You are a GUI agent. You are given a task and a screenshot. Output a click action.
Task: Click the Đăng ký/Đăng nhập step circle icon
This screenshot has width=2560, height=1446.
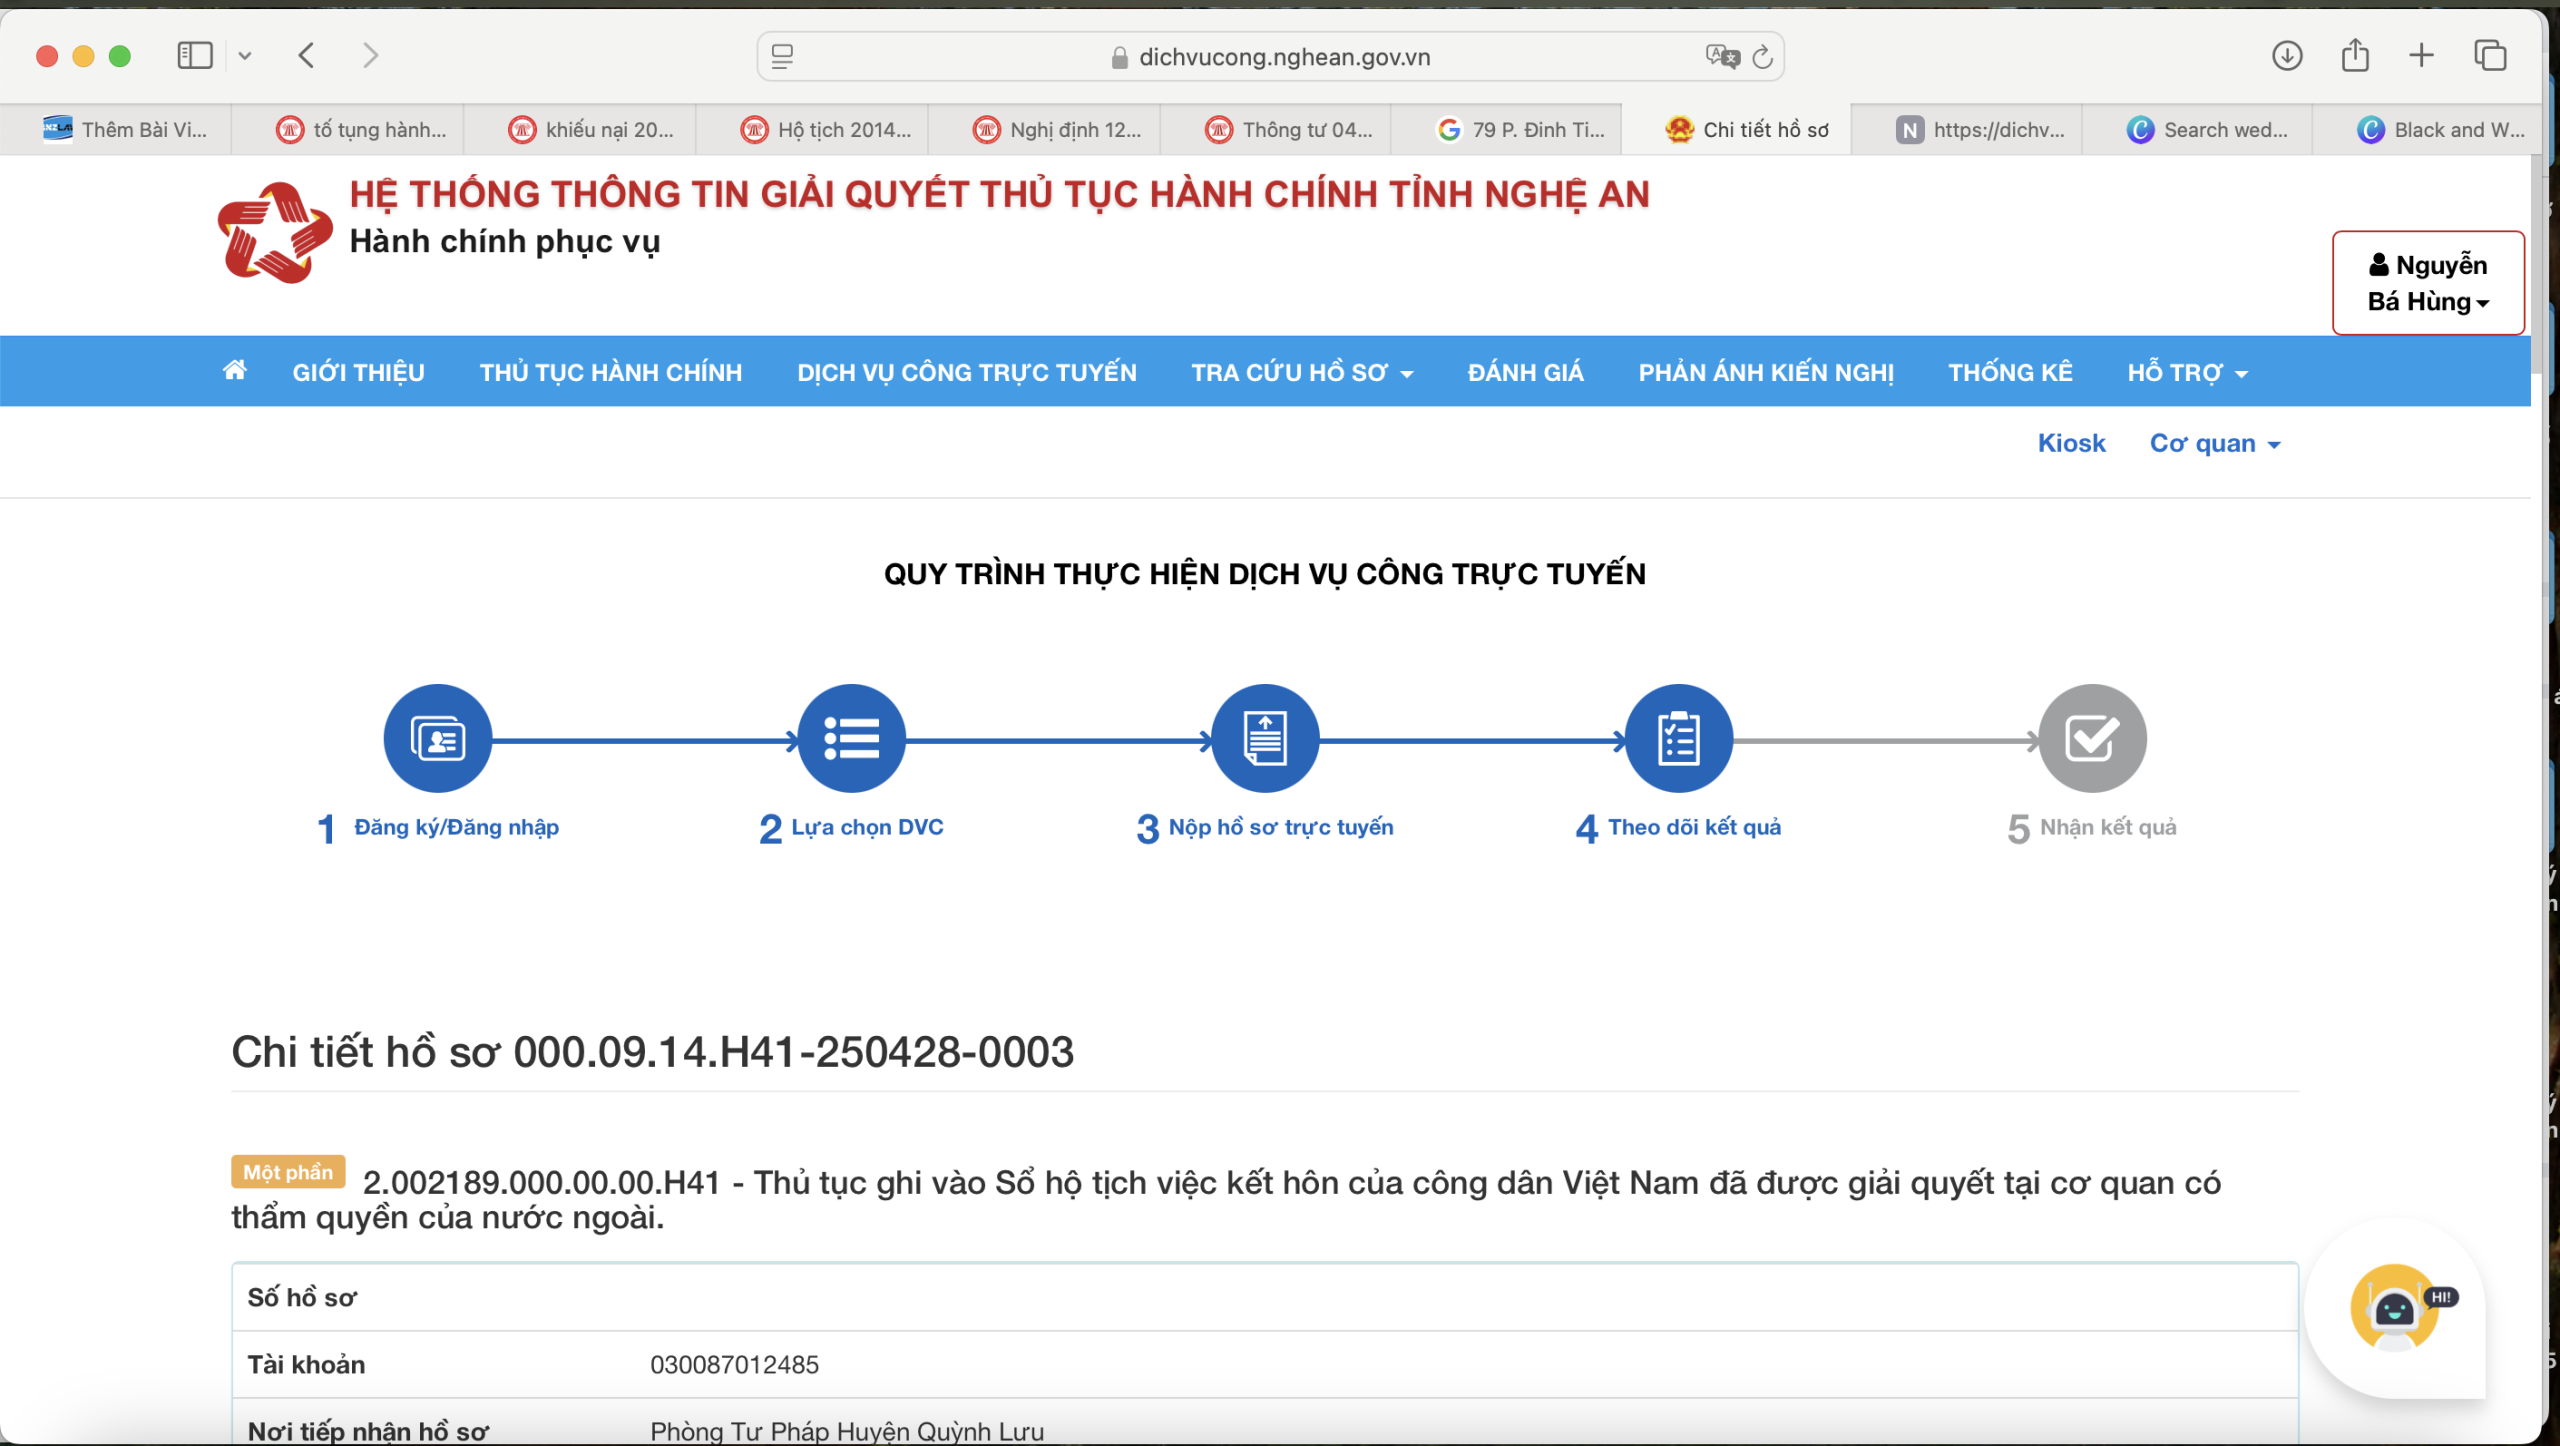[438, 739]
